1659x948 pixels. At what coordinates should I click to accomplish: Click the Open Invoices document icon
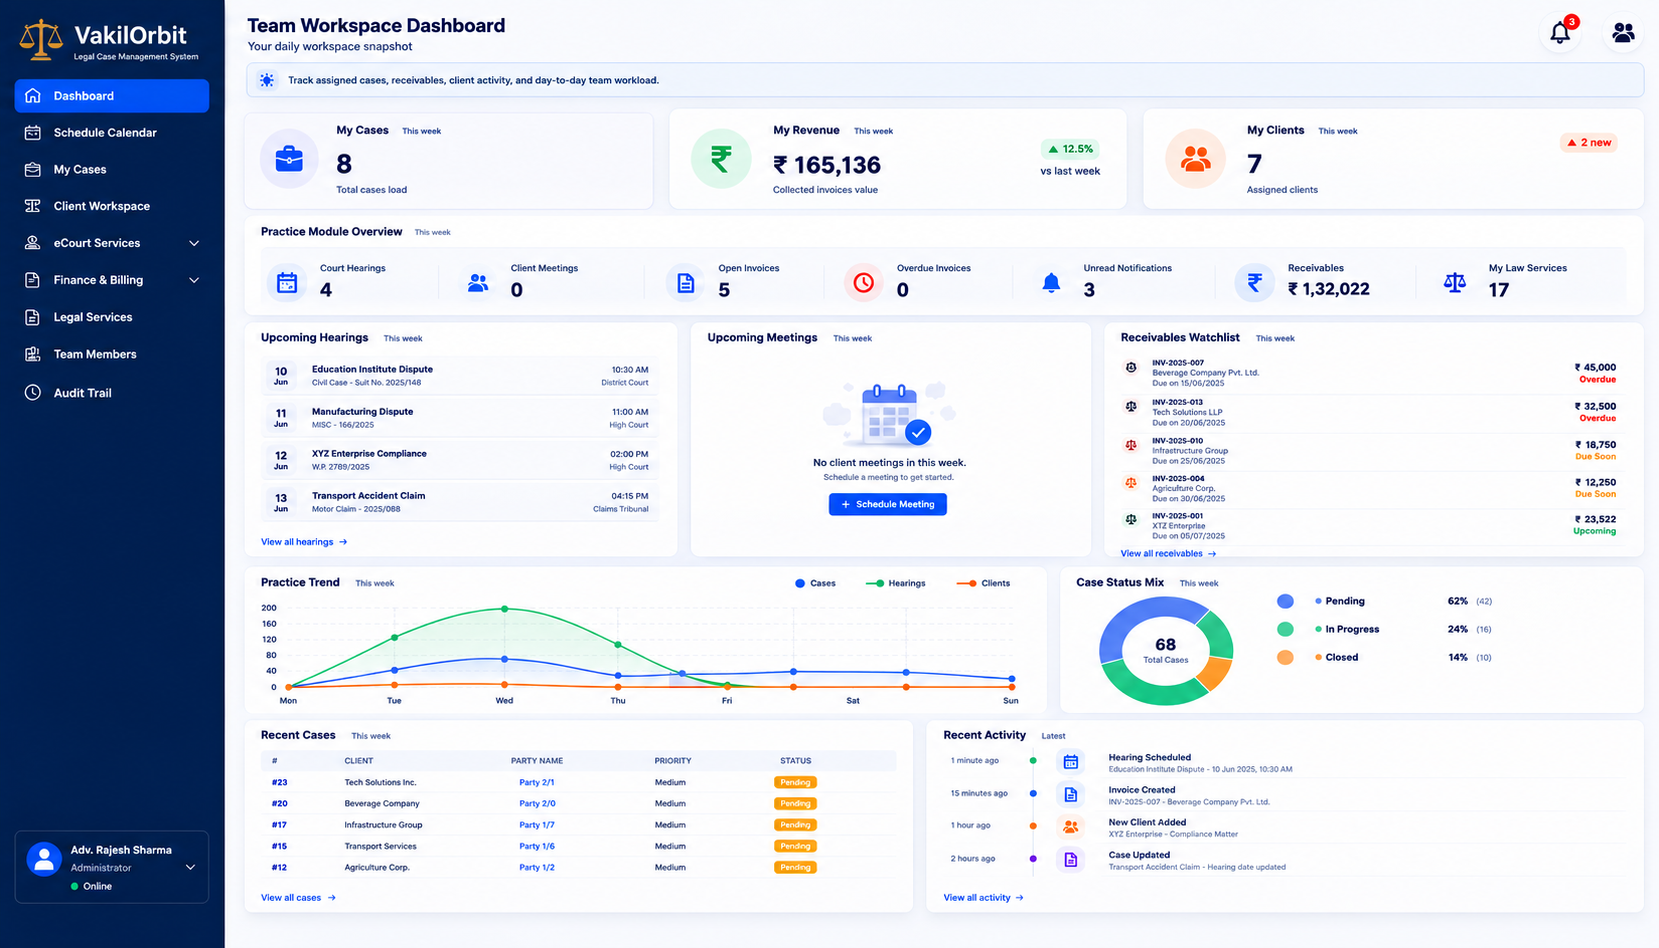[685, 283]
